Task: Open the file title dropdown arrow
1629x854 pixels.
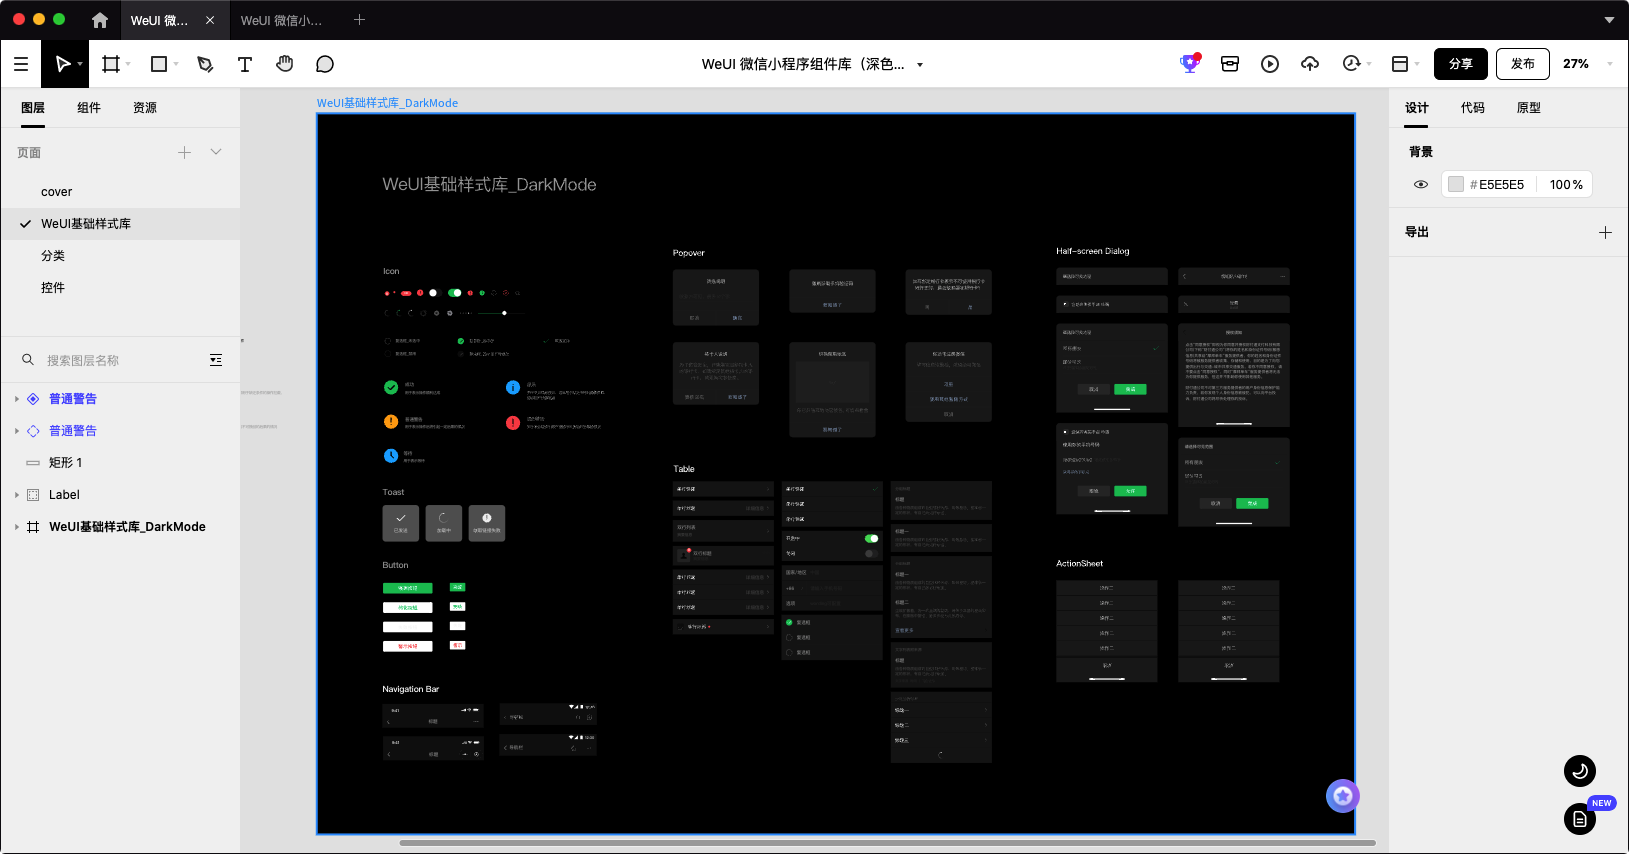Action: pos(920,65)
